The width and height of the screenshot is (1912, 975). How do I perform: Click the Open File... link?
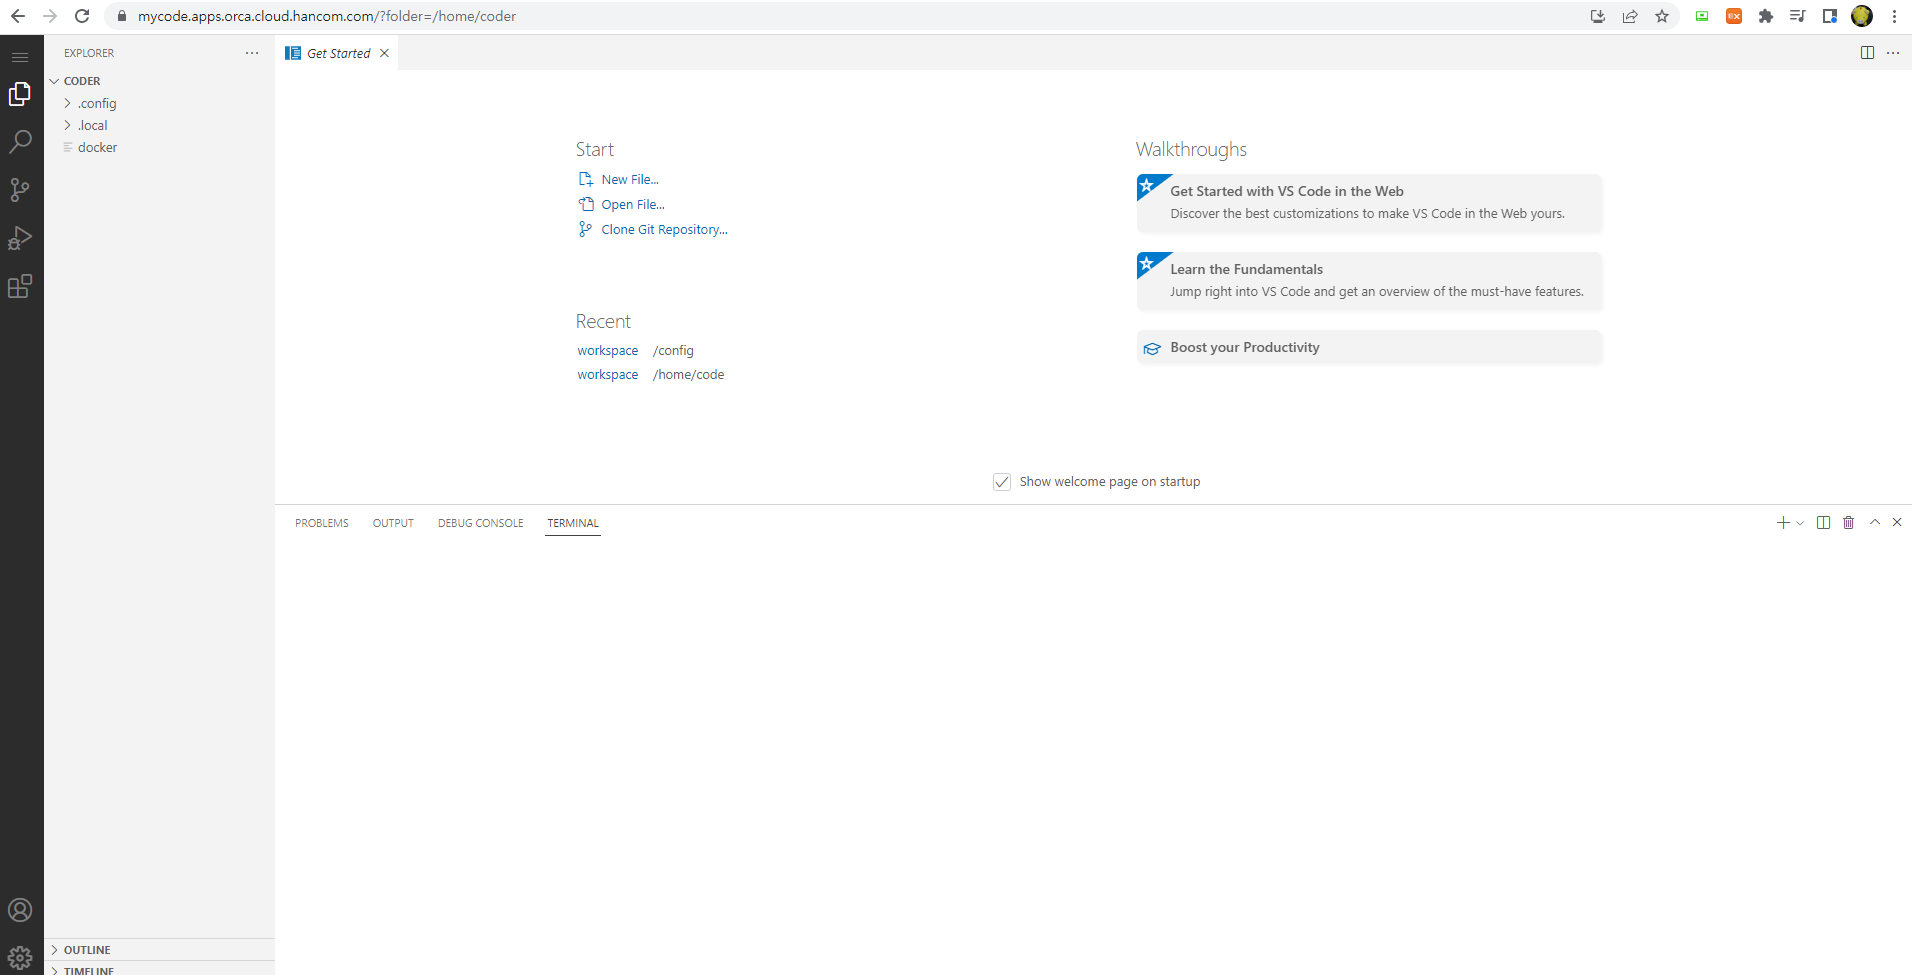(633, 205)
